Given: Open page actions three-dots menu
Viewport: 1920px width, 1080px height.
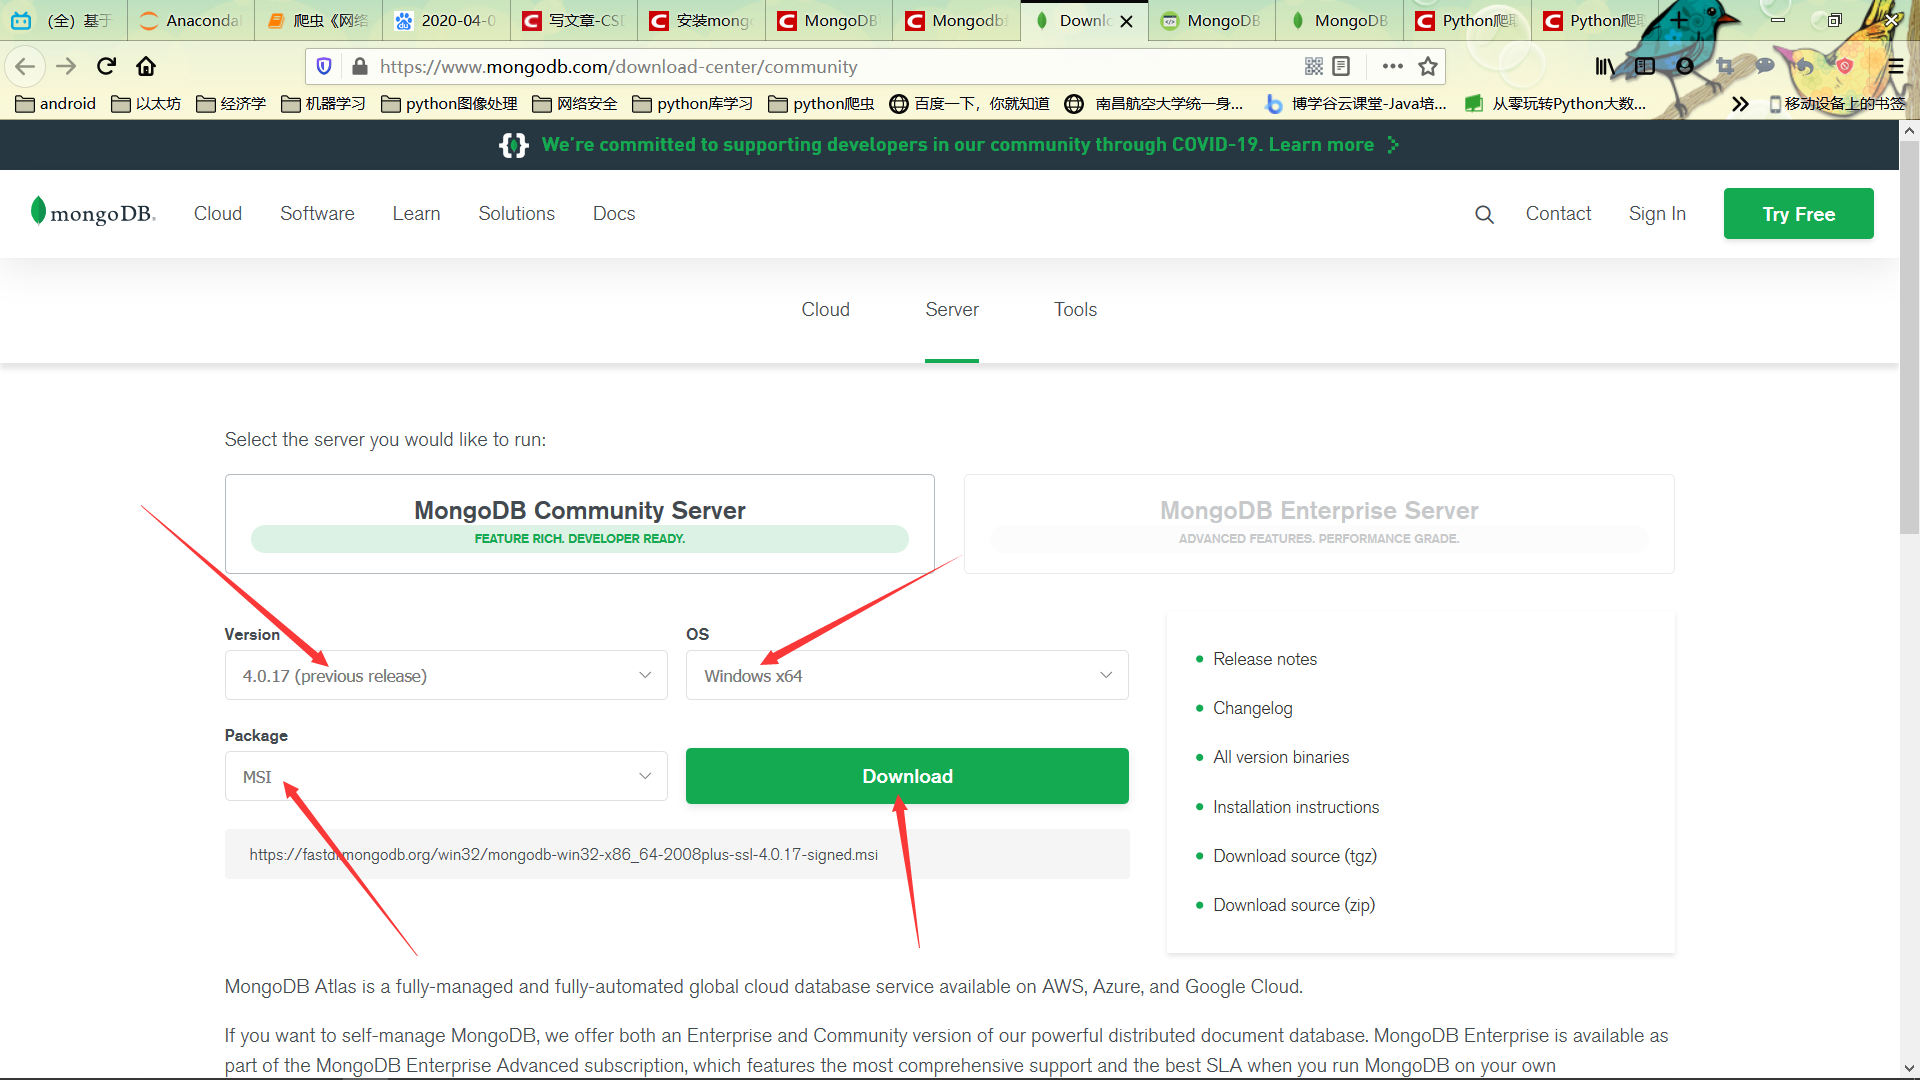Looking at the screenshot, I should (1392, 66).
